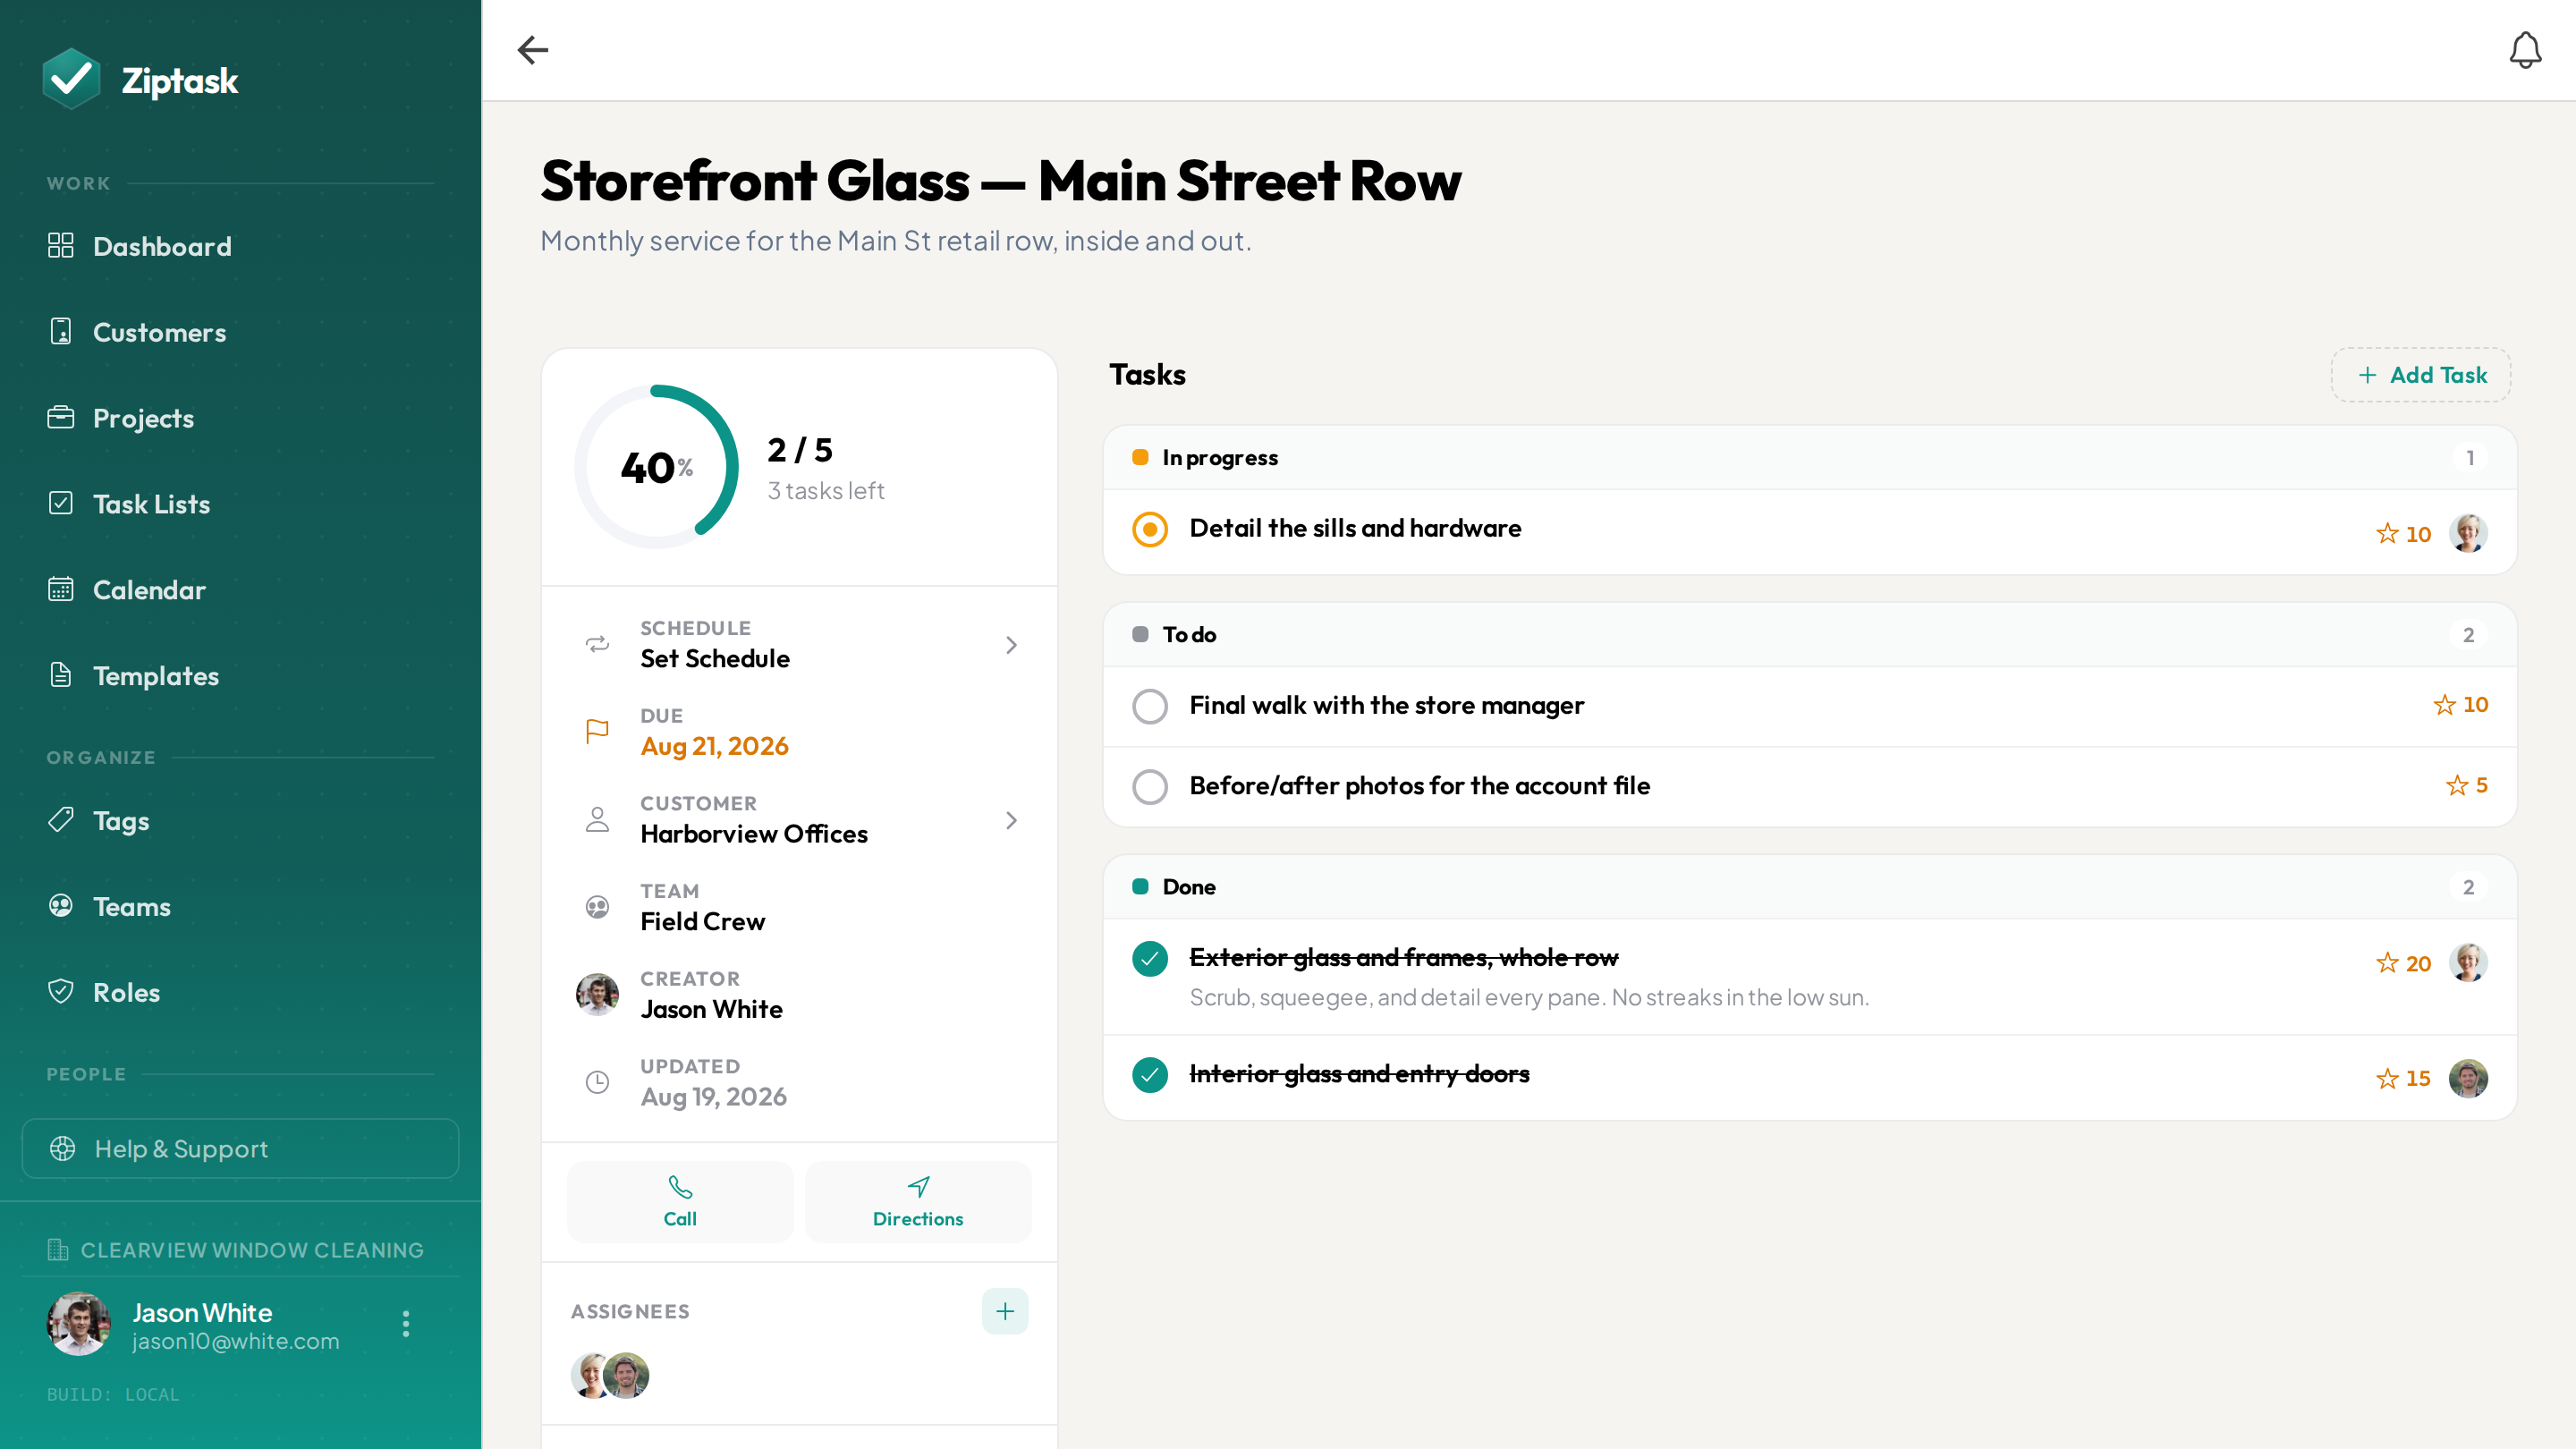Open Help & Support

(x=240, y=1148)
